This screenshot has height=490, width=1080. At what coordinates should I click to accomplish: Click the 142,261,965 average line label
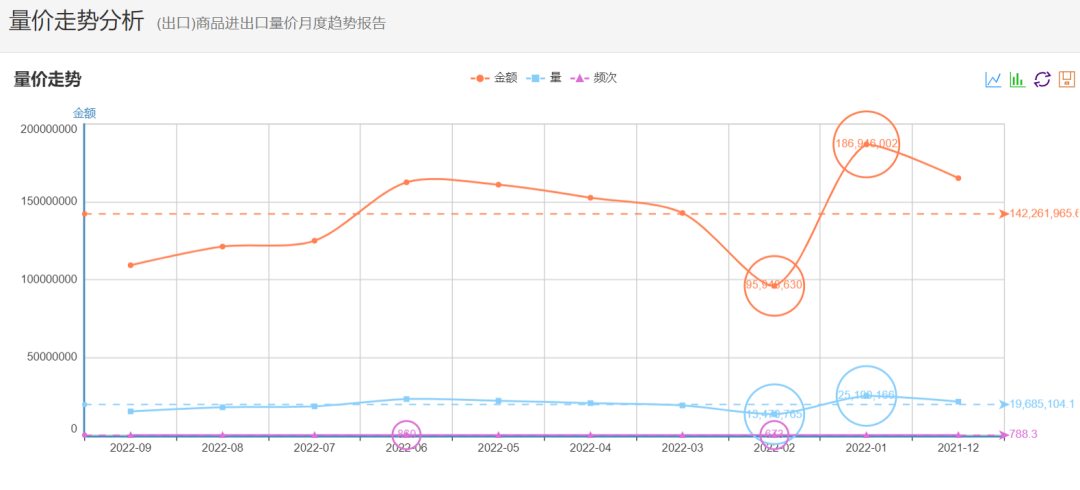(x=1043, y=213)
